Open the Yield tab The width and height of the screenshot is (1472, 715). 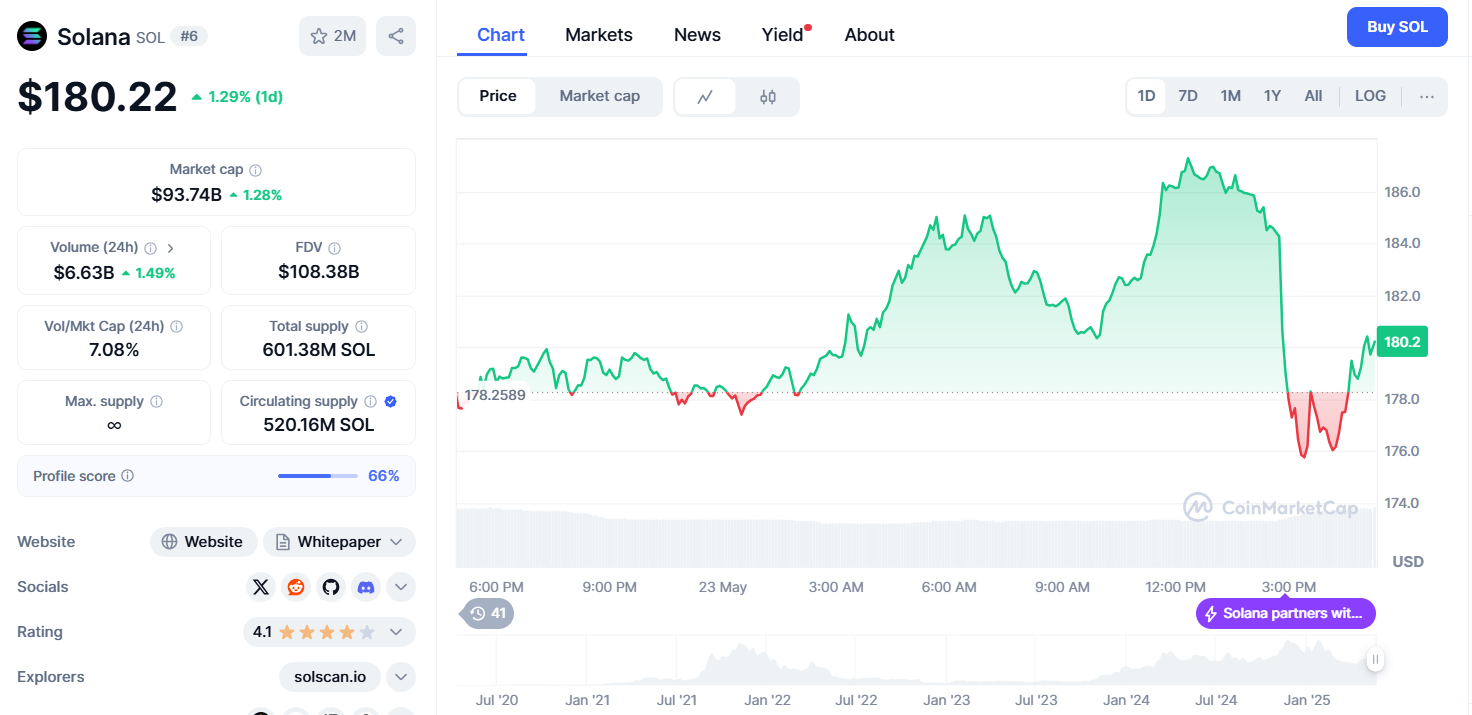pyautogui.click(x=783, y=35)
